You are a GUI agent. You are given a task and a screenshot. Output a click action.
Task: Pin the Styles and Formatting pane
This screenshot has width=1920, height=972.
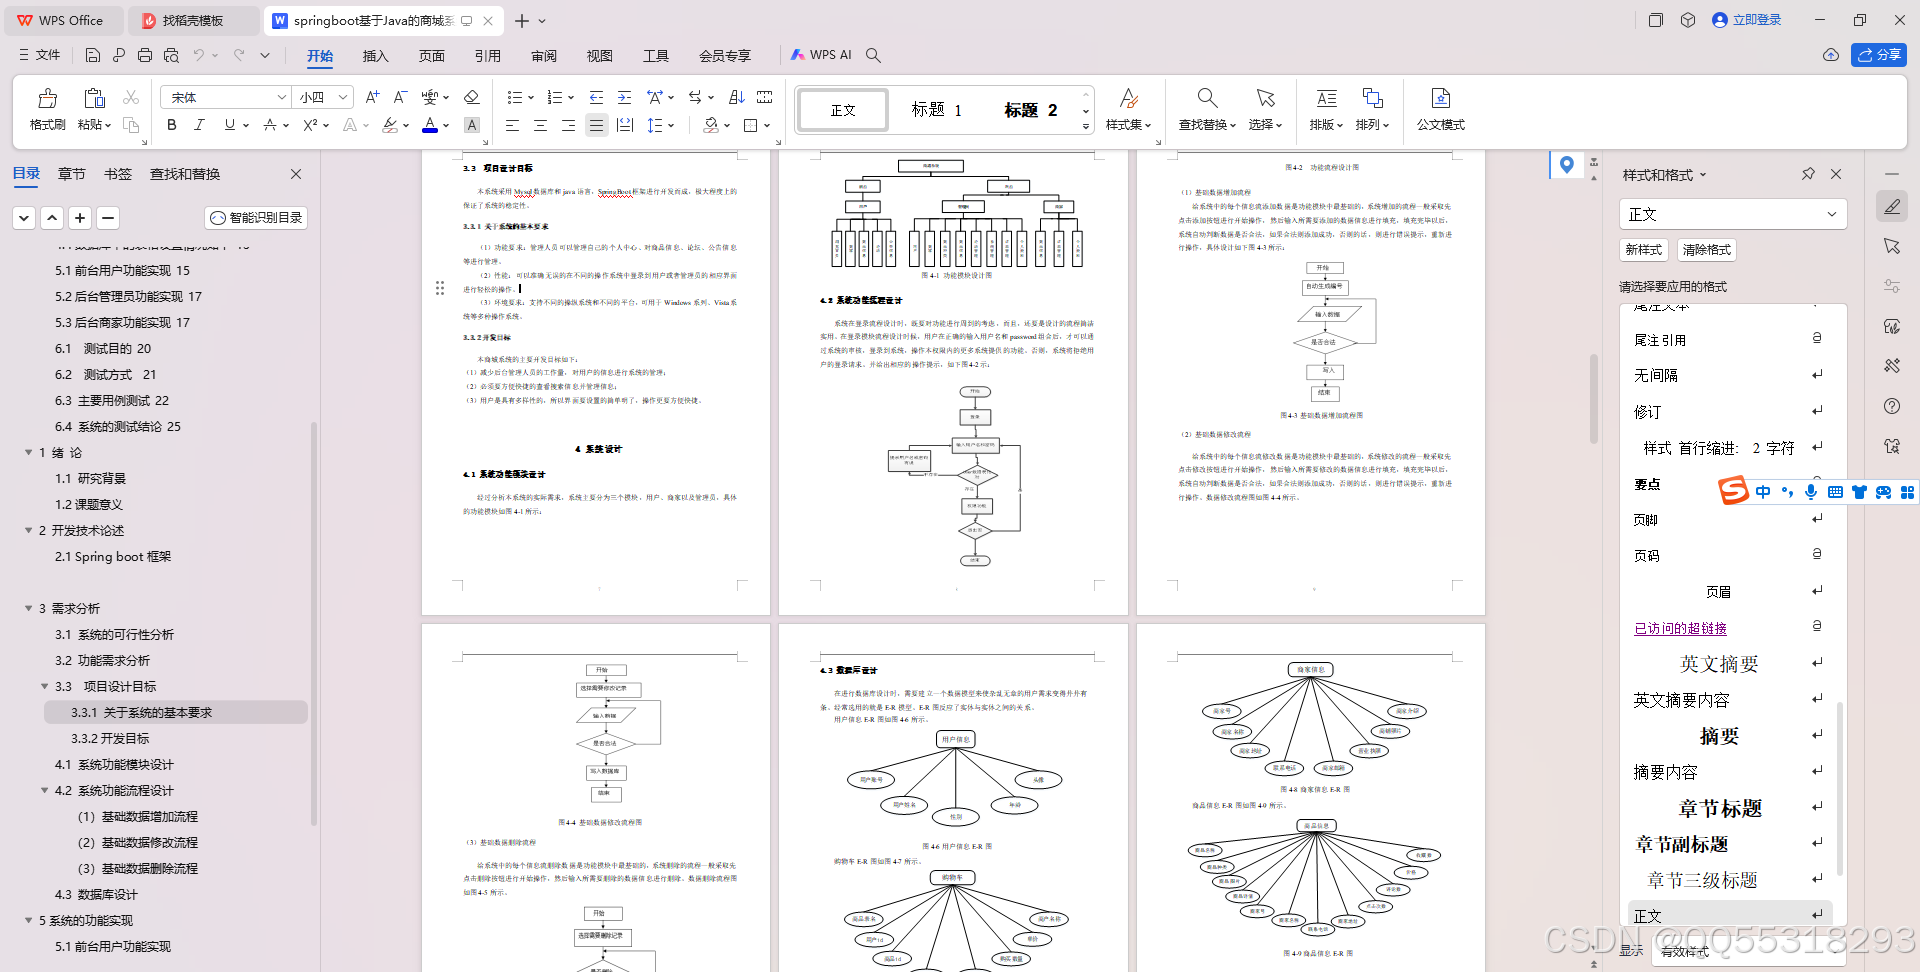point(1808,174)
